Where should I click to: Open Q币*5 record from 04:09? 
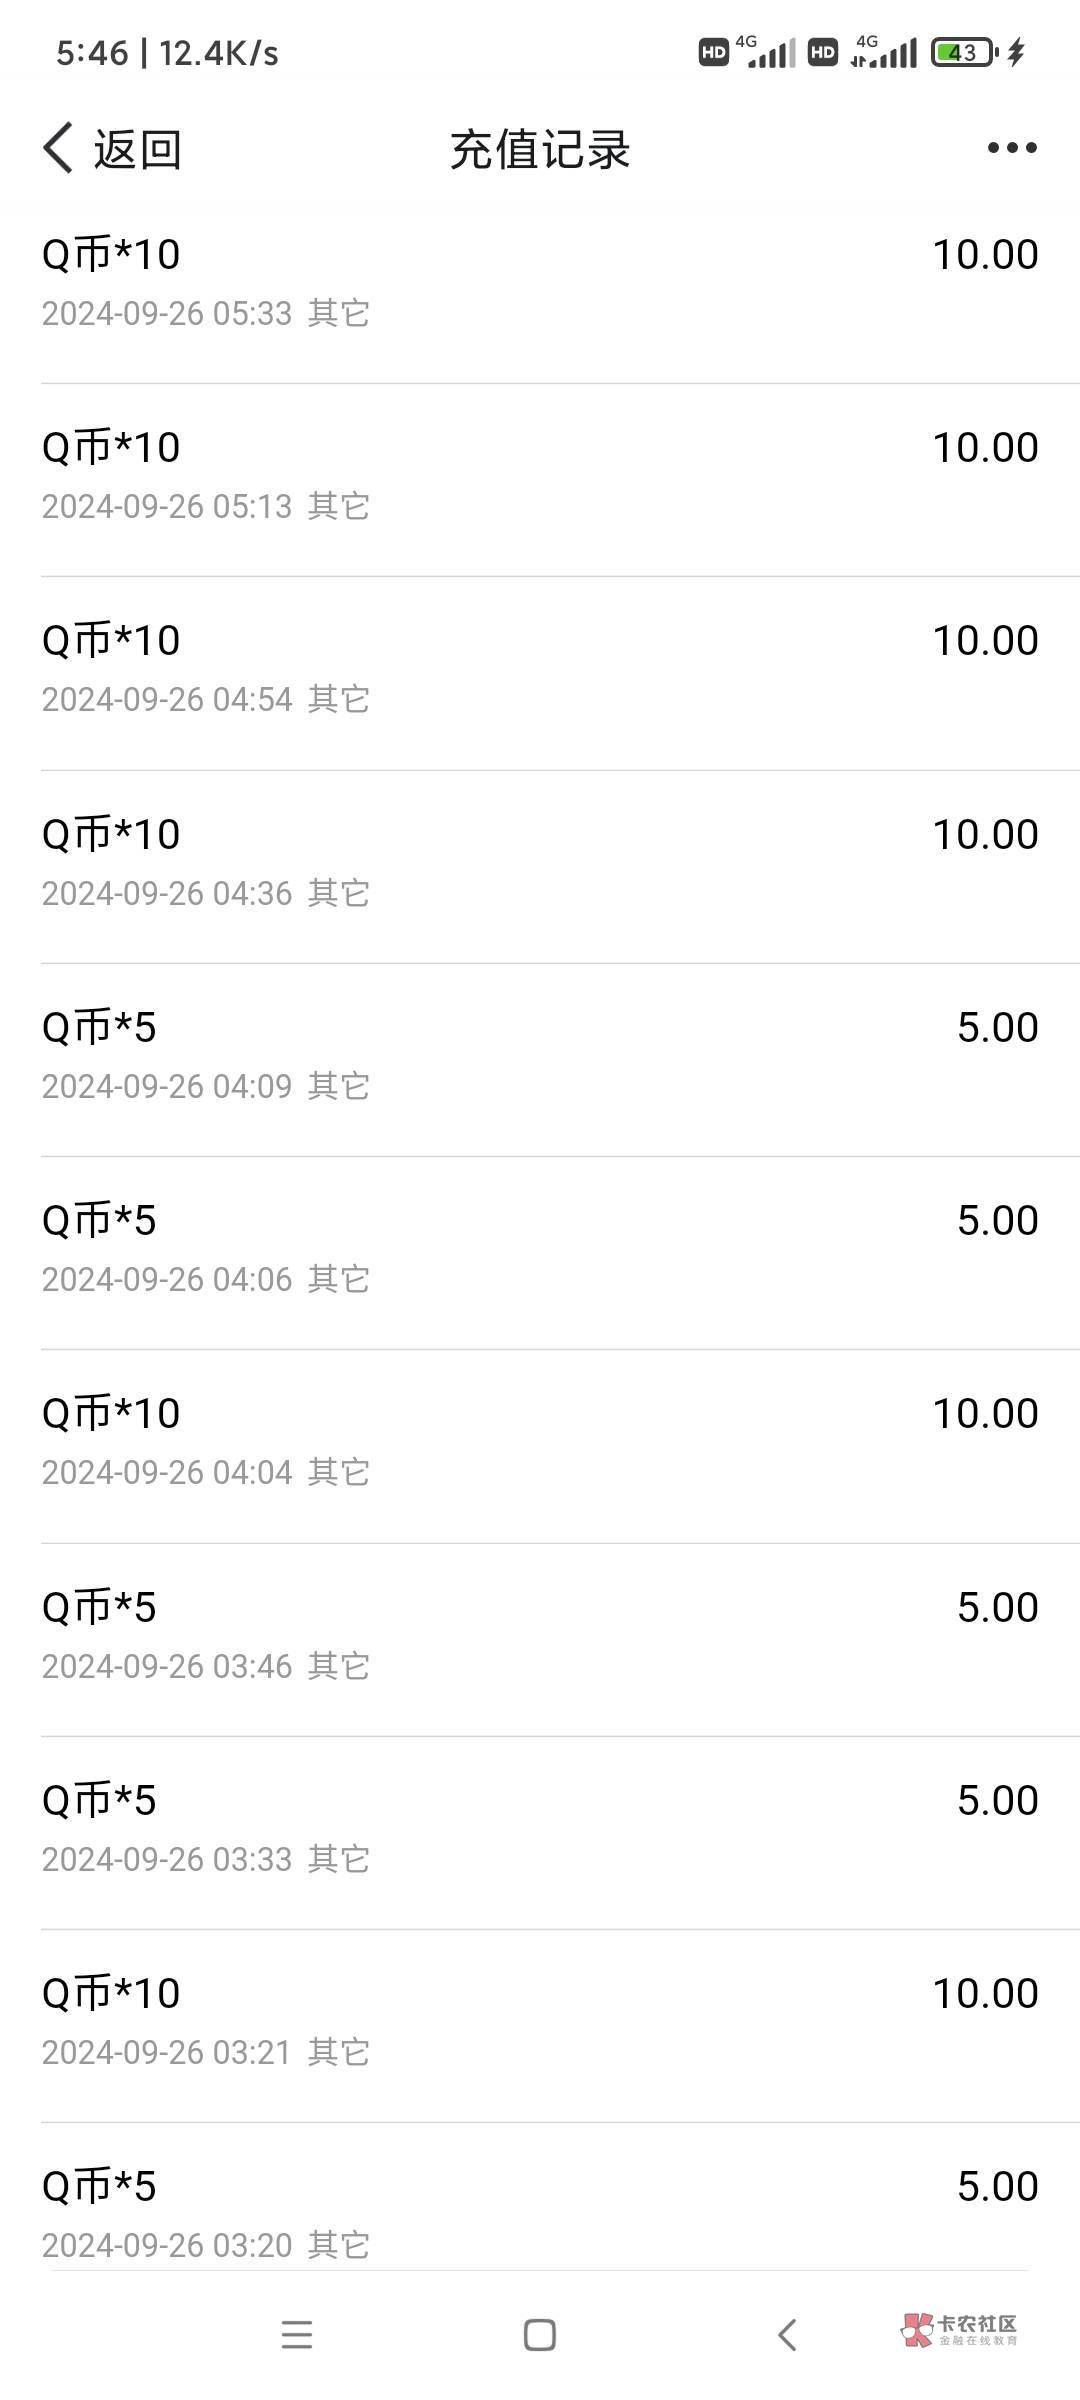(x=540, y=1055)
